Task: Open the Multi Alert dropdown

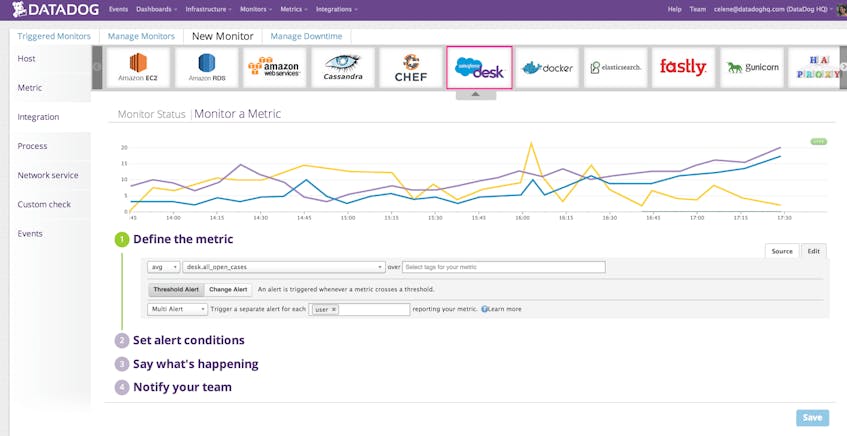Action: pos(177,309)
